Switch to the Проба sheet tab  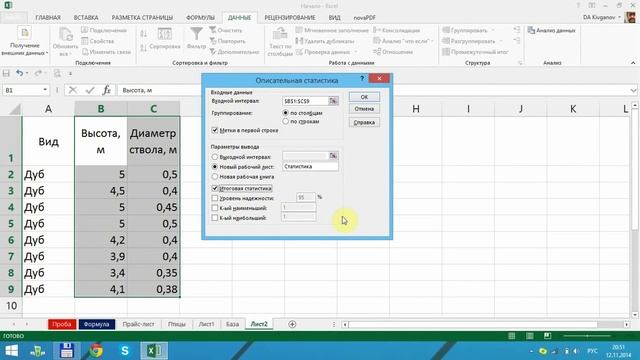click(62, 324)
